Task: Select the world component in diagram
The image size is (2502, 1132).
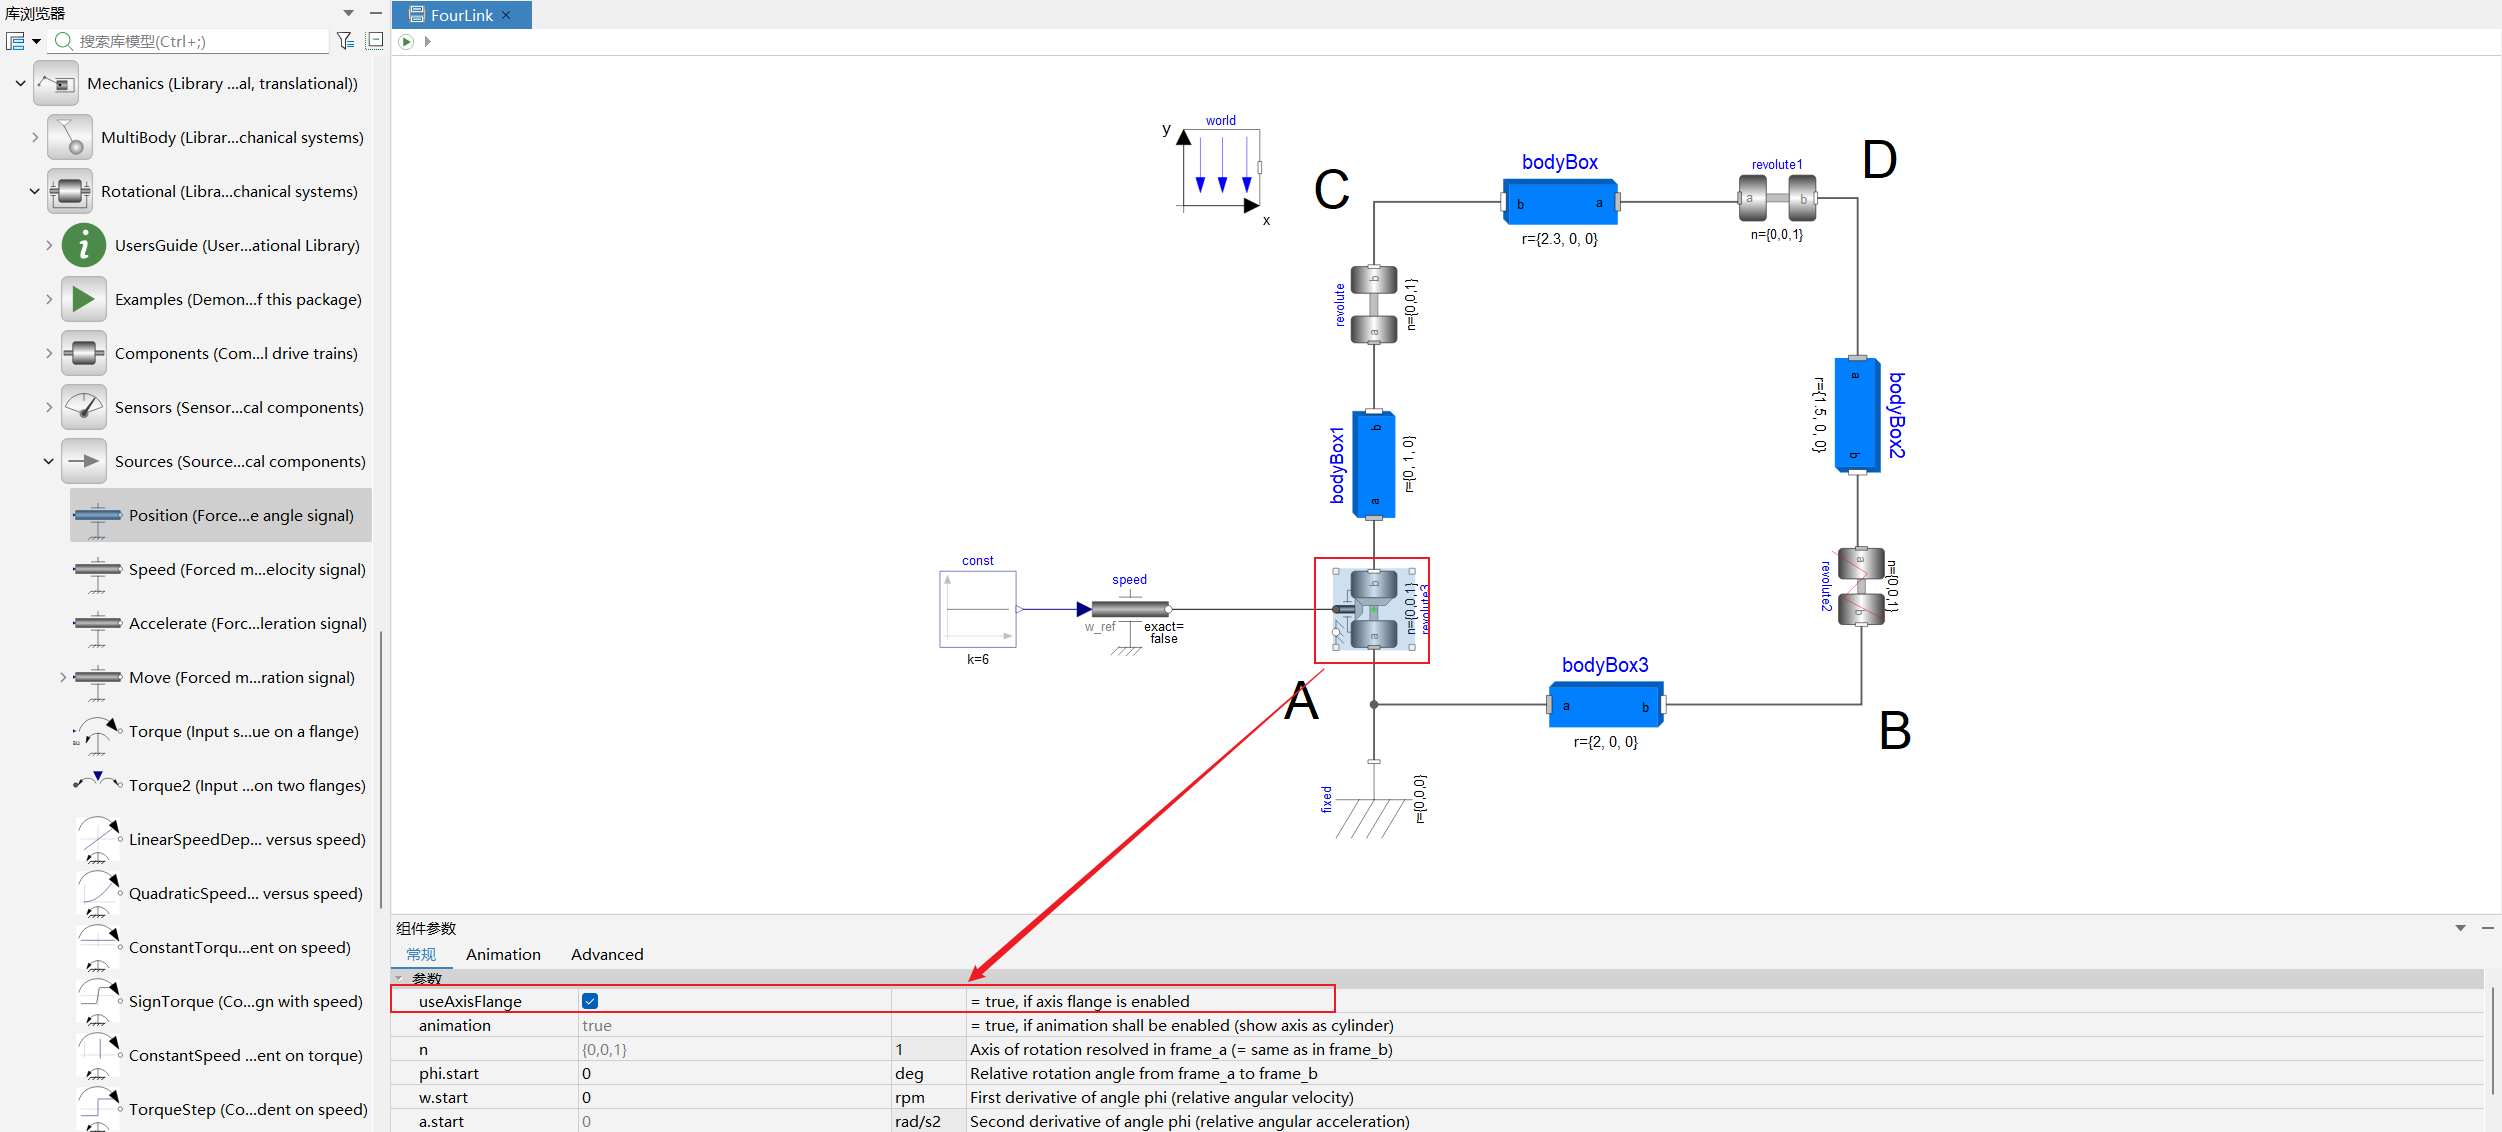Action: click(x=1221, y=168)
